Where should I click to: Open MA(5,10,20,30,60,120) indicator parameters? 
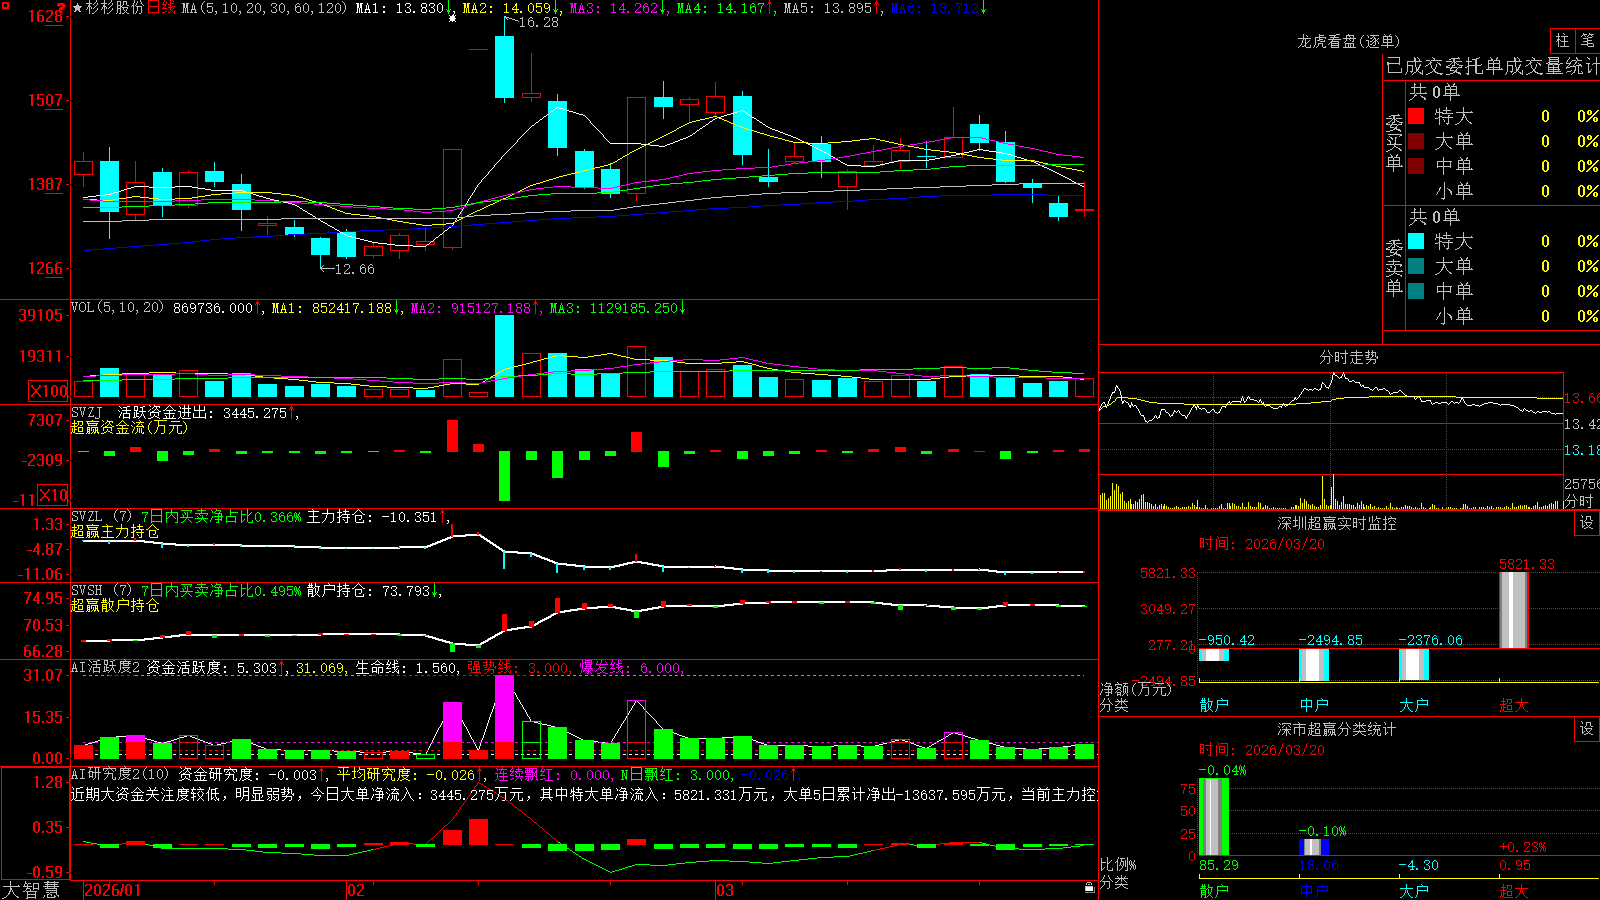(264, 8)
